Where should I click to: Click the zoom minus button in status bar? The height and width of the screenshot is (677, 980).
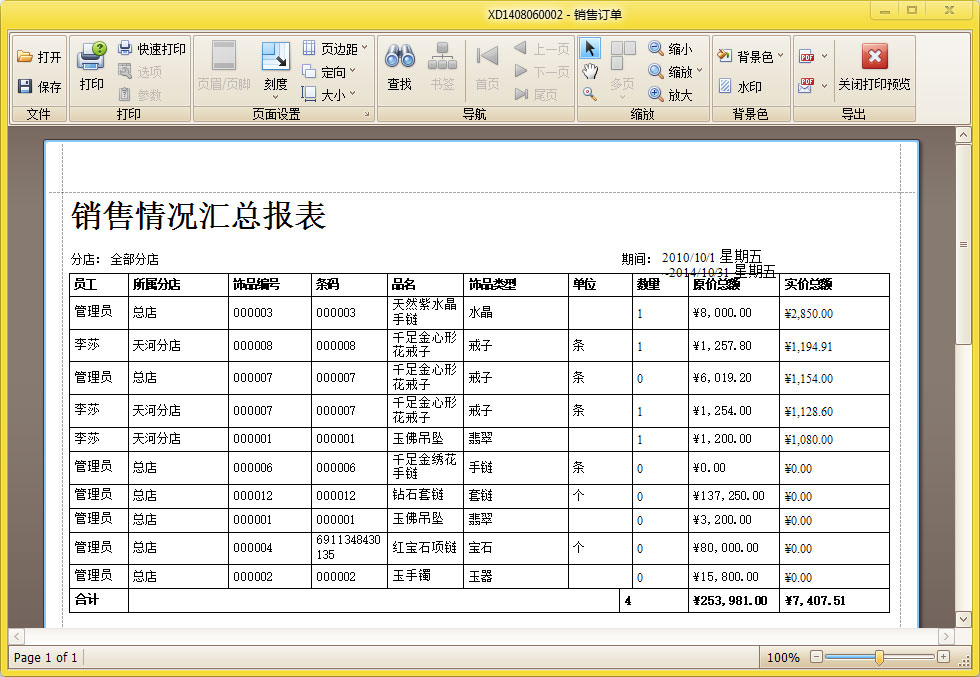(x=816, y=656)
